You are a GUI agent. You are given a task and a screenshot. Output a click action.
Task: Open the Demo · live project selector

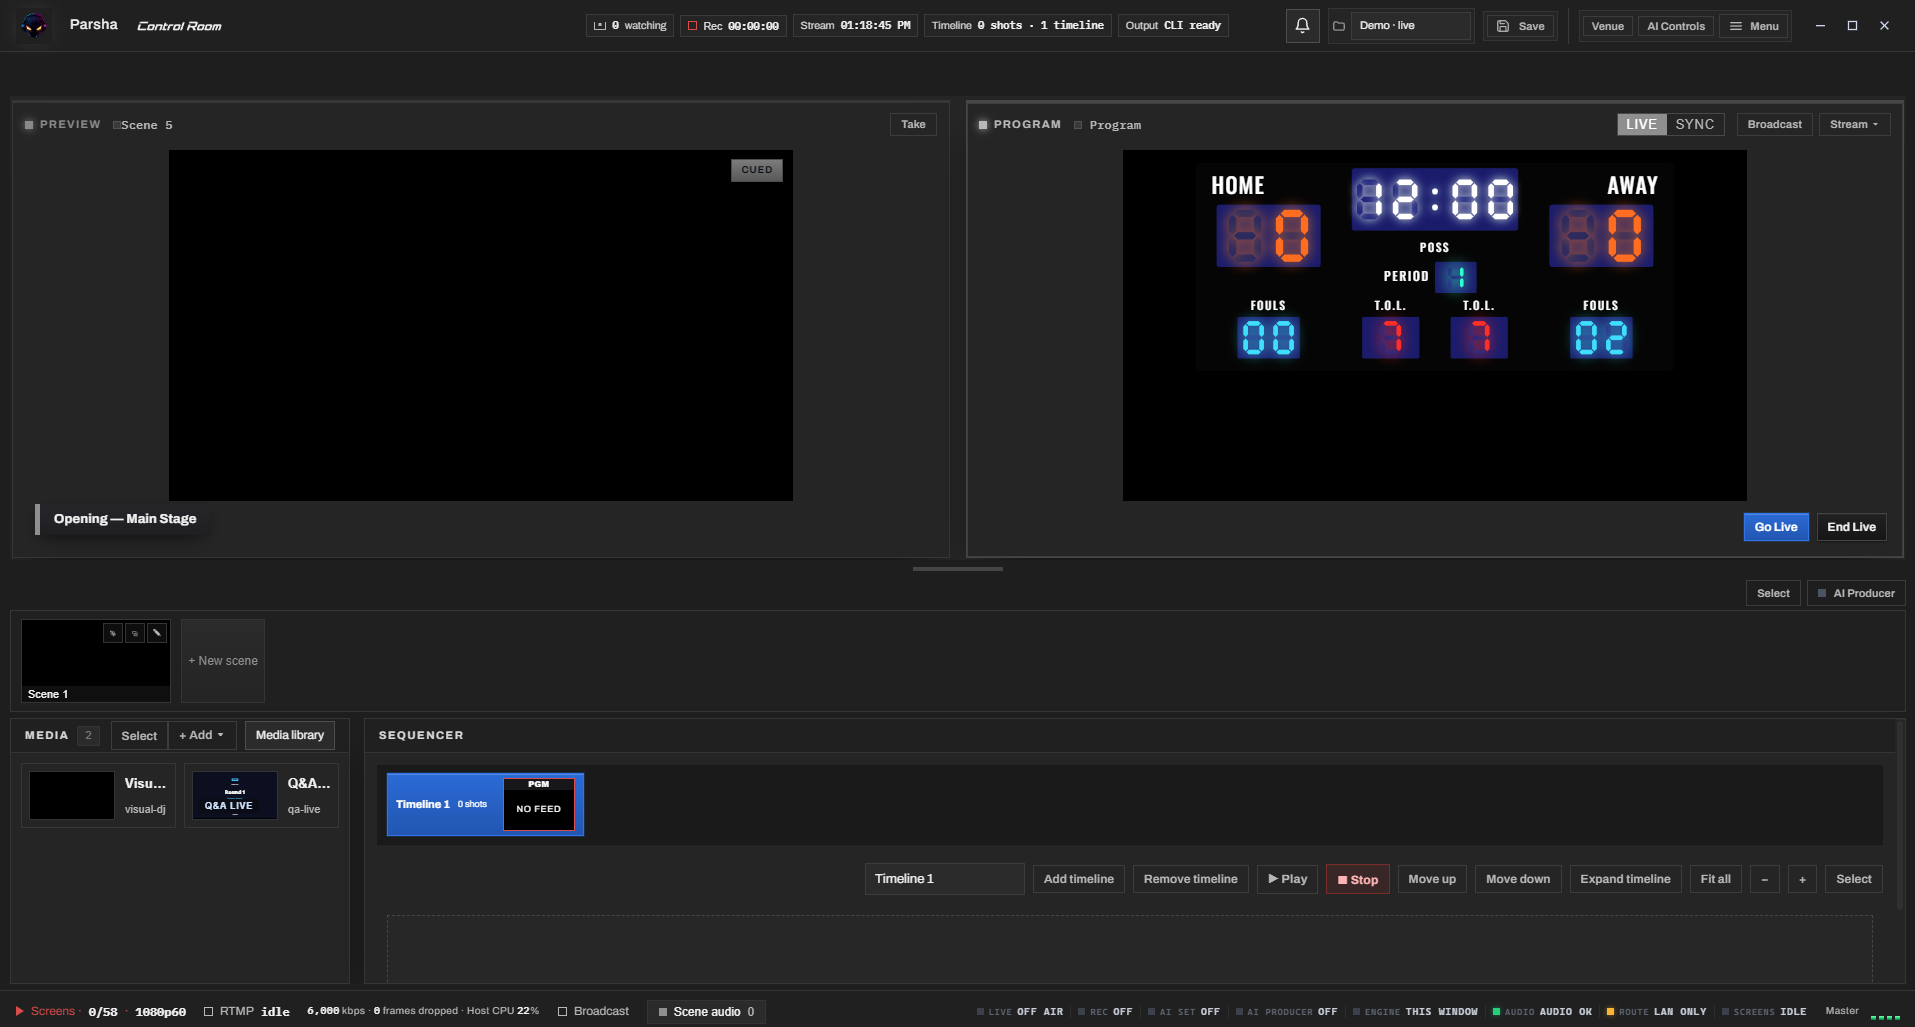click(1410, 26)
